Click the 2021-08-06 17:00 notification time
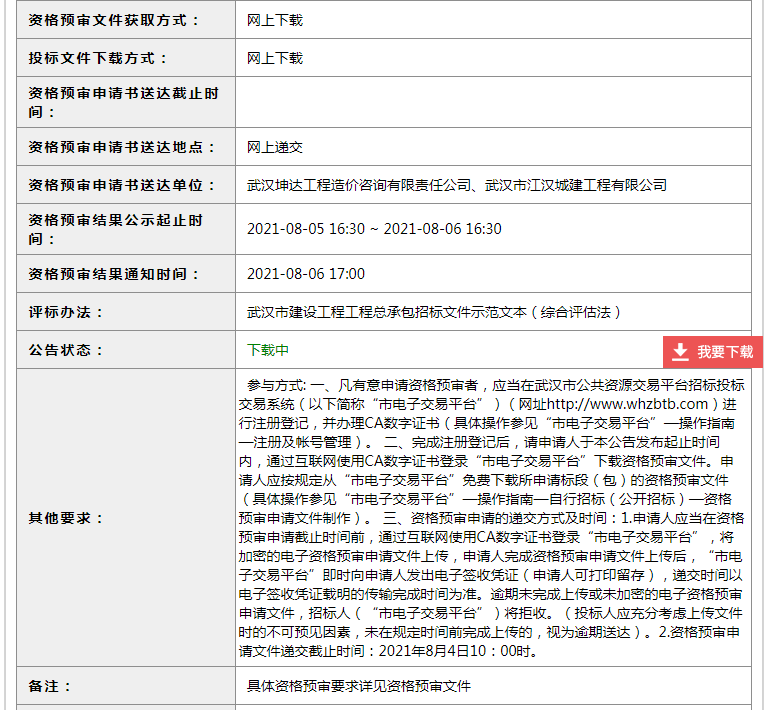 [x=306, y=274]
